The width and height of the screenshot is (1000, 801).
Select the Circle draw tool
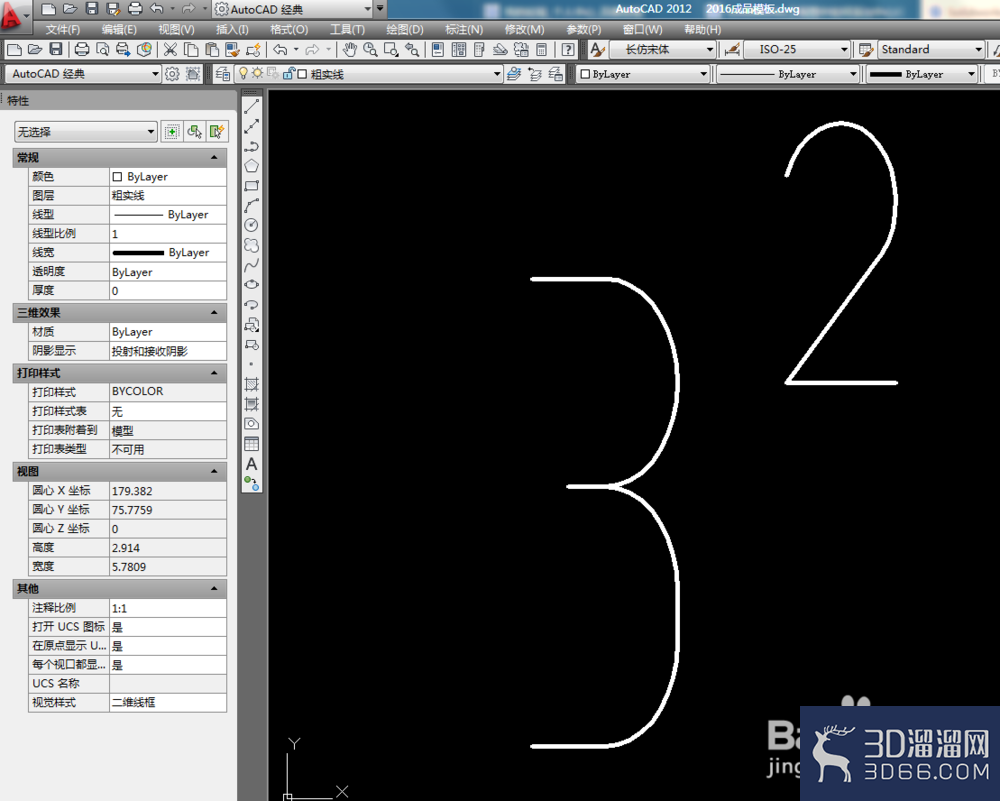251,225
